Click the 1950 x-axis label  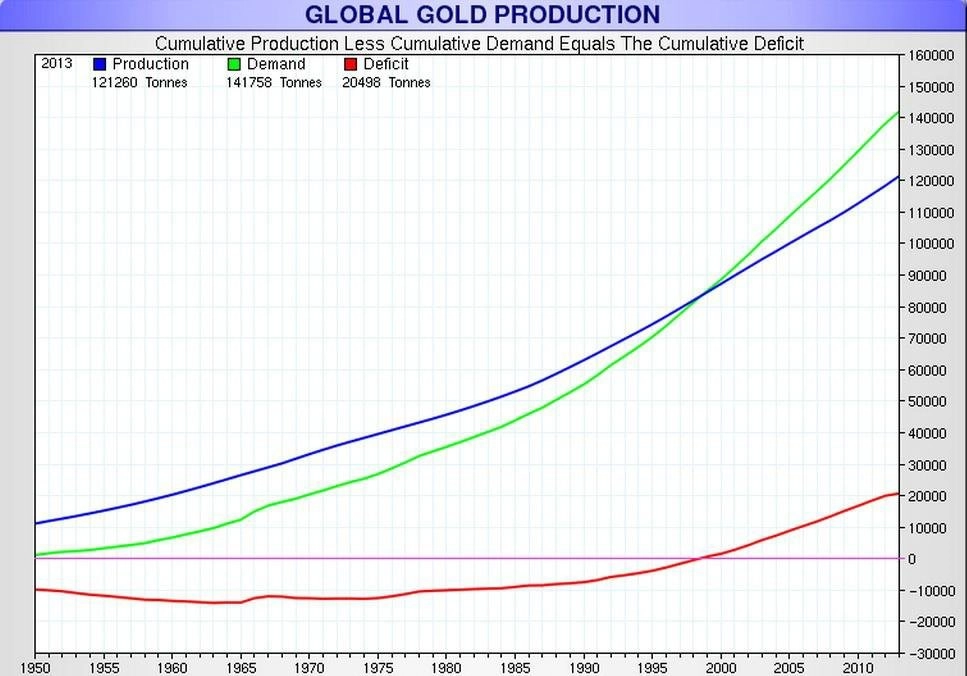[35, 668]
